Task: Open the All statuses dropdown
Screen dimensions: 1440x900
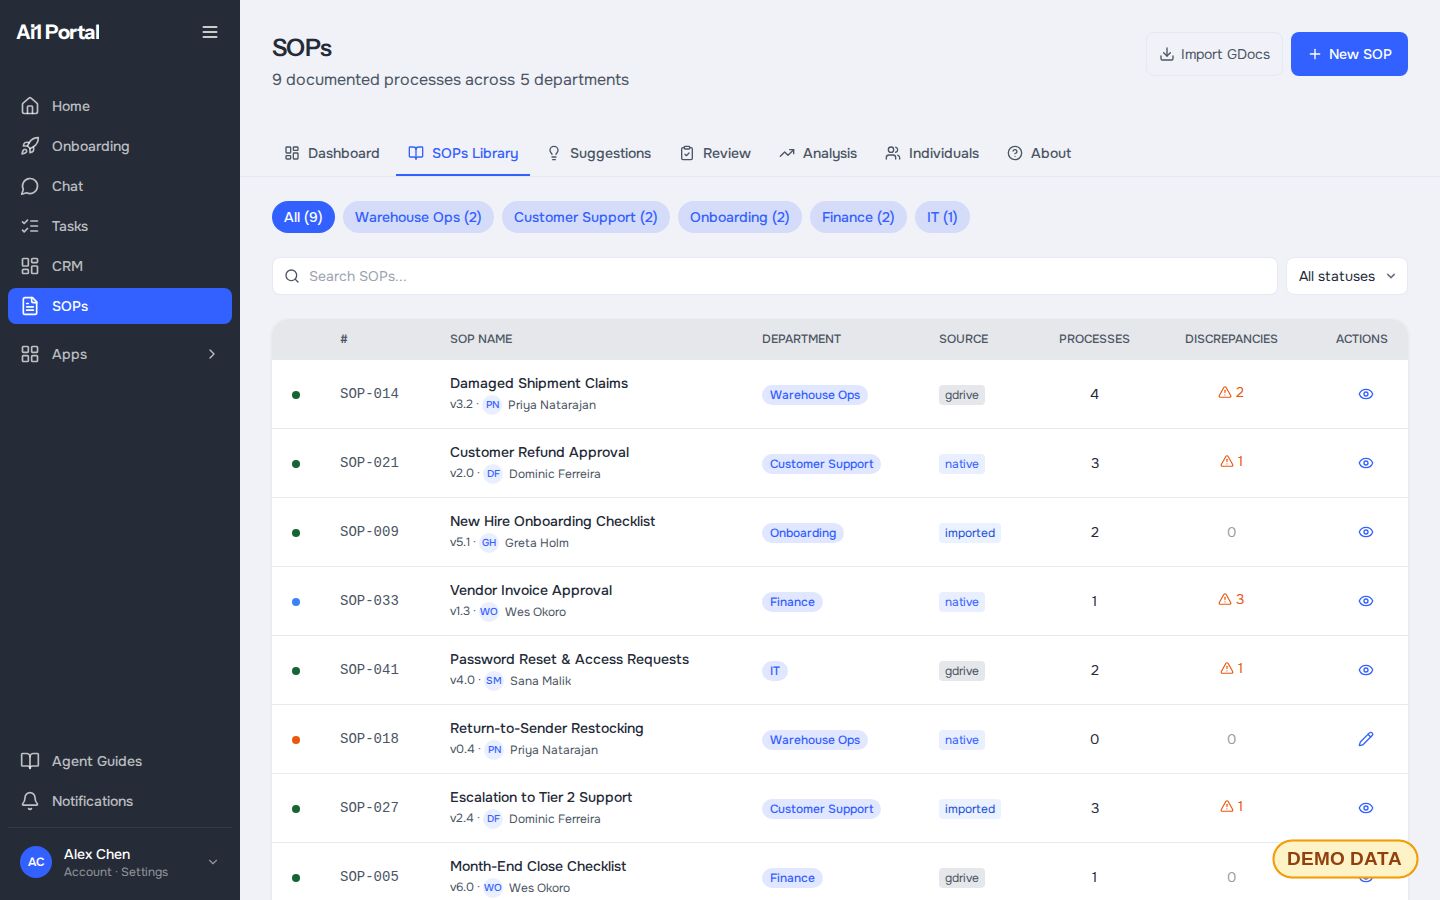Action: tap(1347, 276)
